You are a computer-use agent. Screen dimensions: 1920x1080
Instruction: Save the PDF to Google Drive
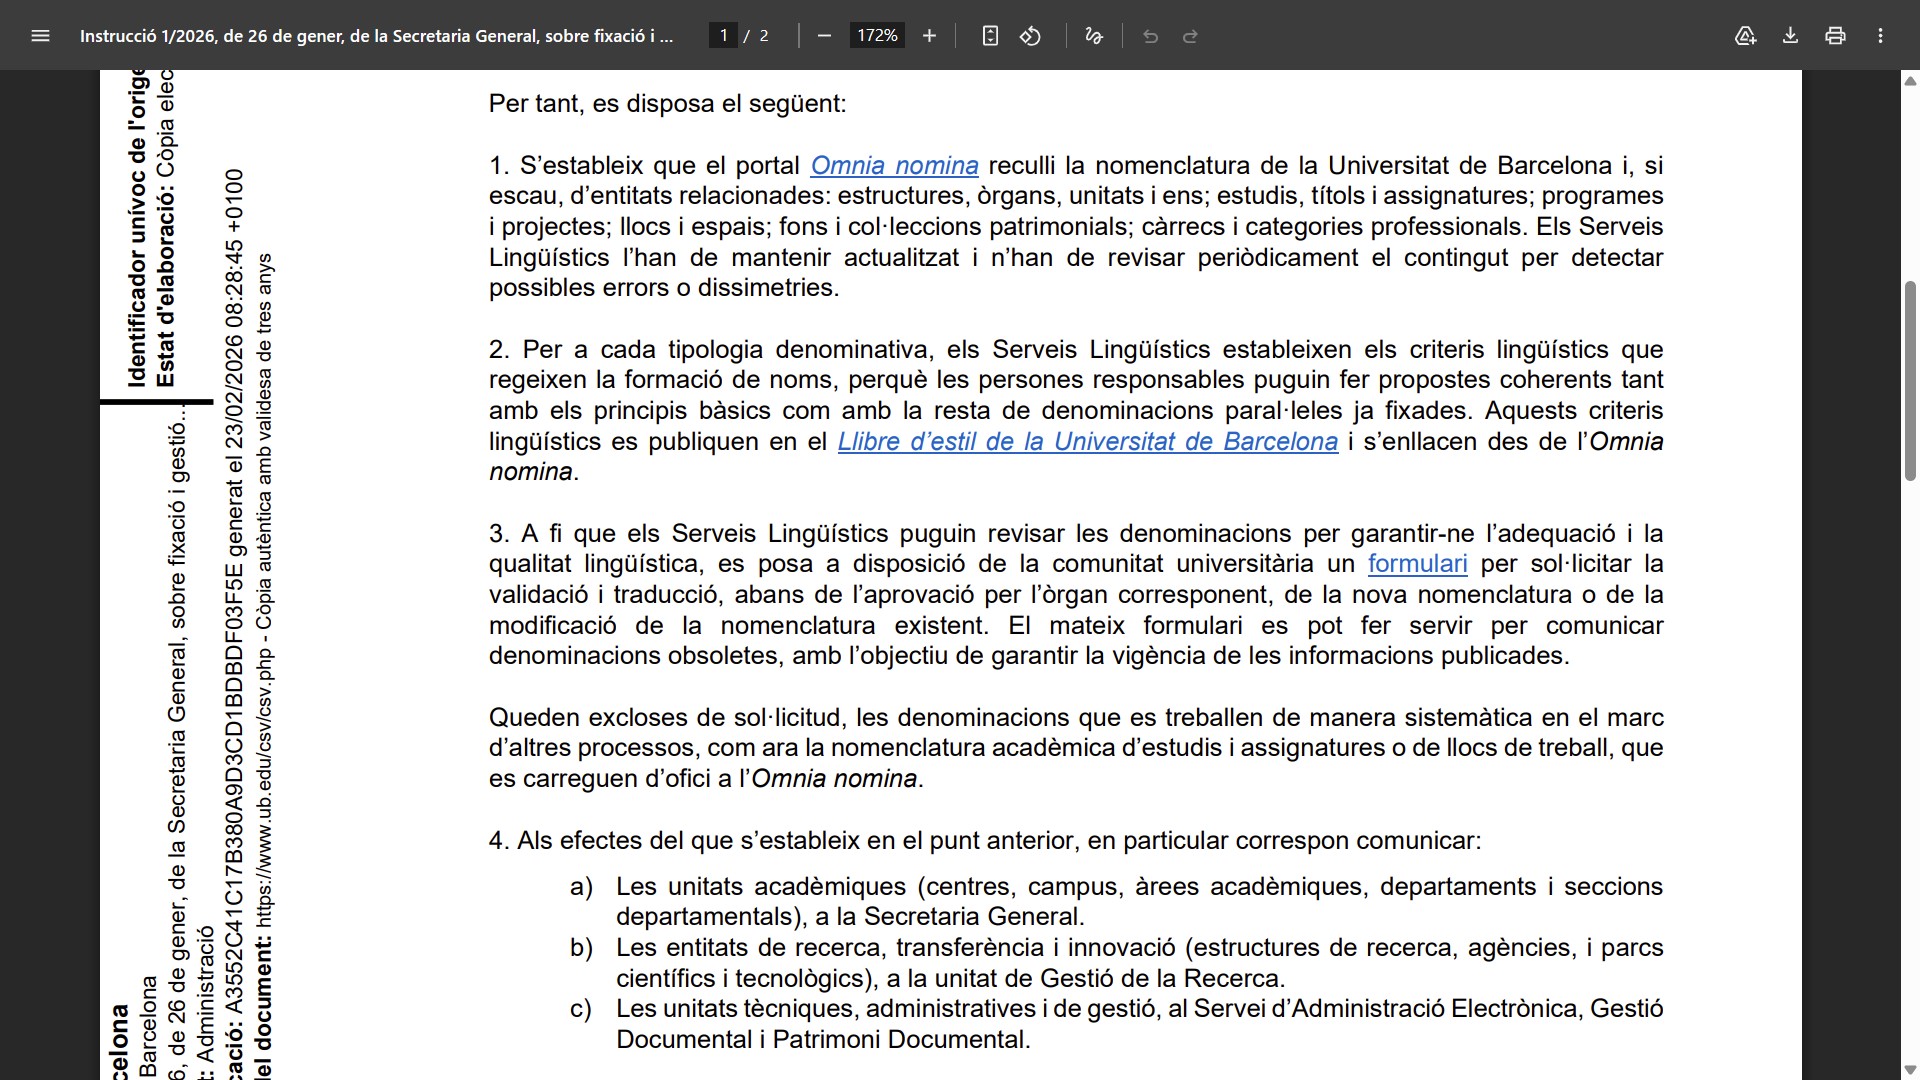point(1745,36)
